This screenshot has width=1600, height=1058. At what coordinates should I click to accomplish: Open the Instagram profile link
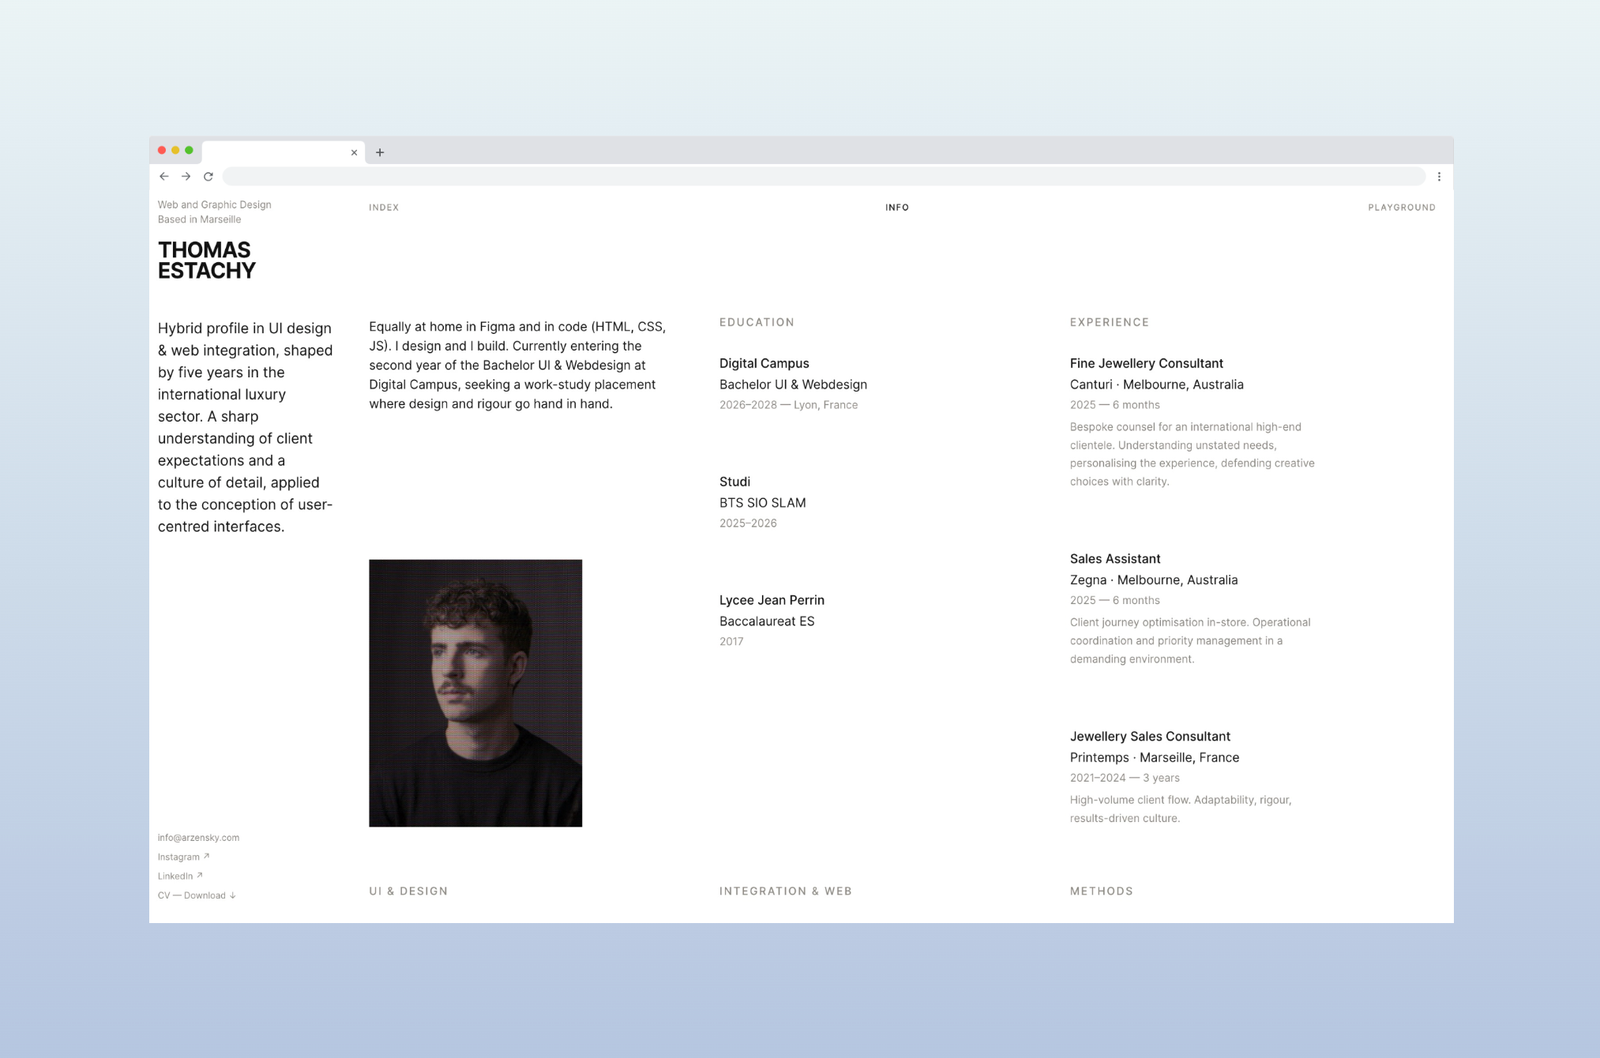pyautogui.click(x=180, y=855)
